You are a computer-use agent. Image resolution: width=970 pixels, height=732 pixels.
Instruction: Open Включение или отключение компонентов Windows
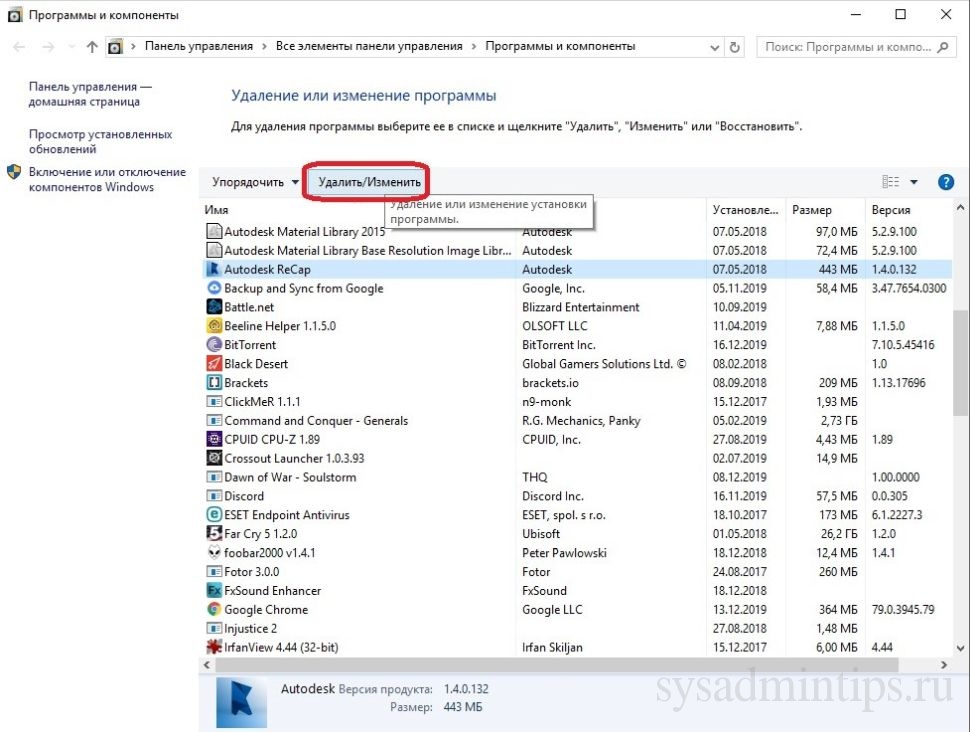click(x=106, y=179)
